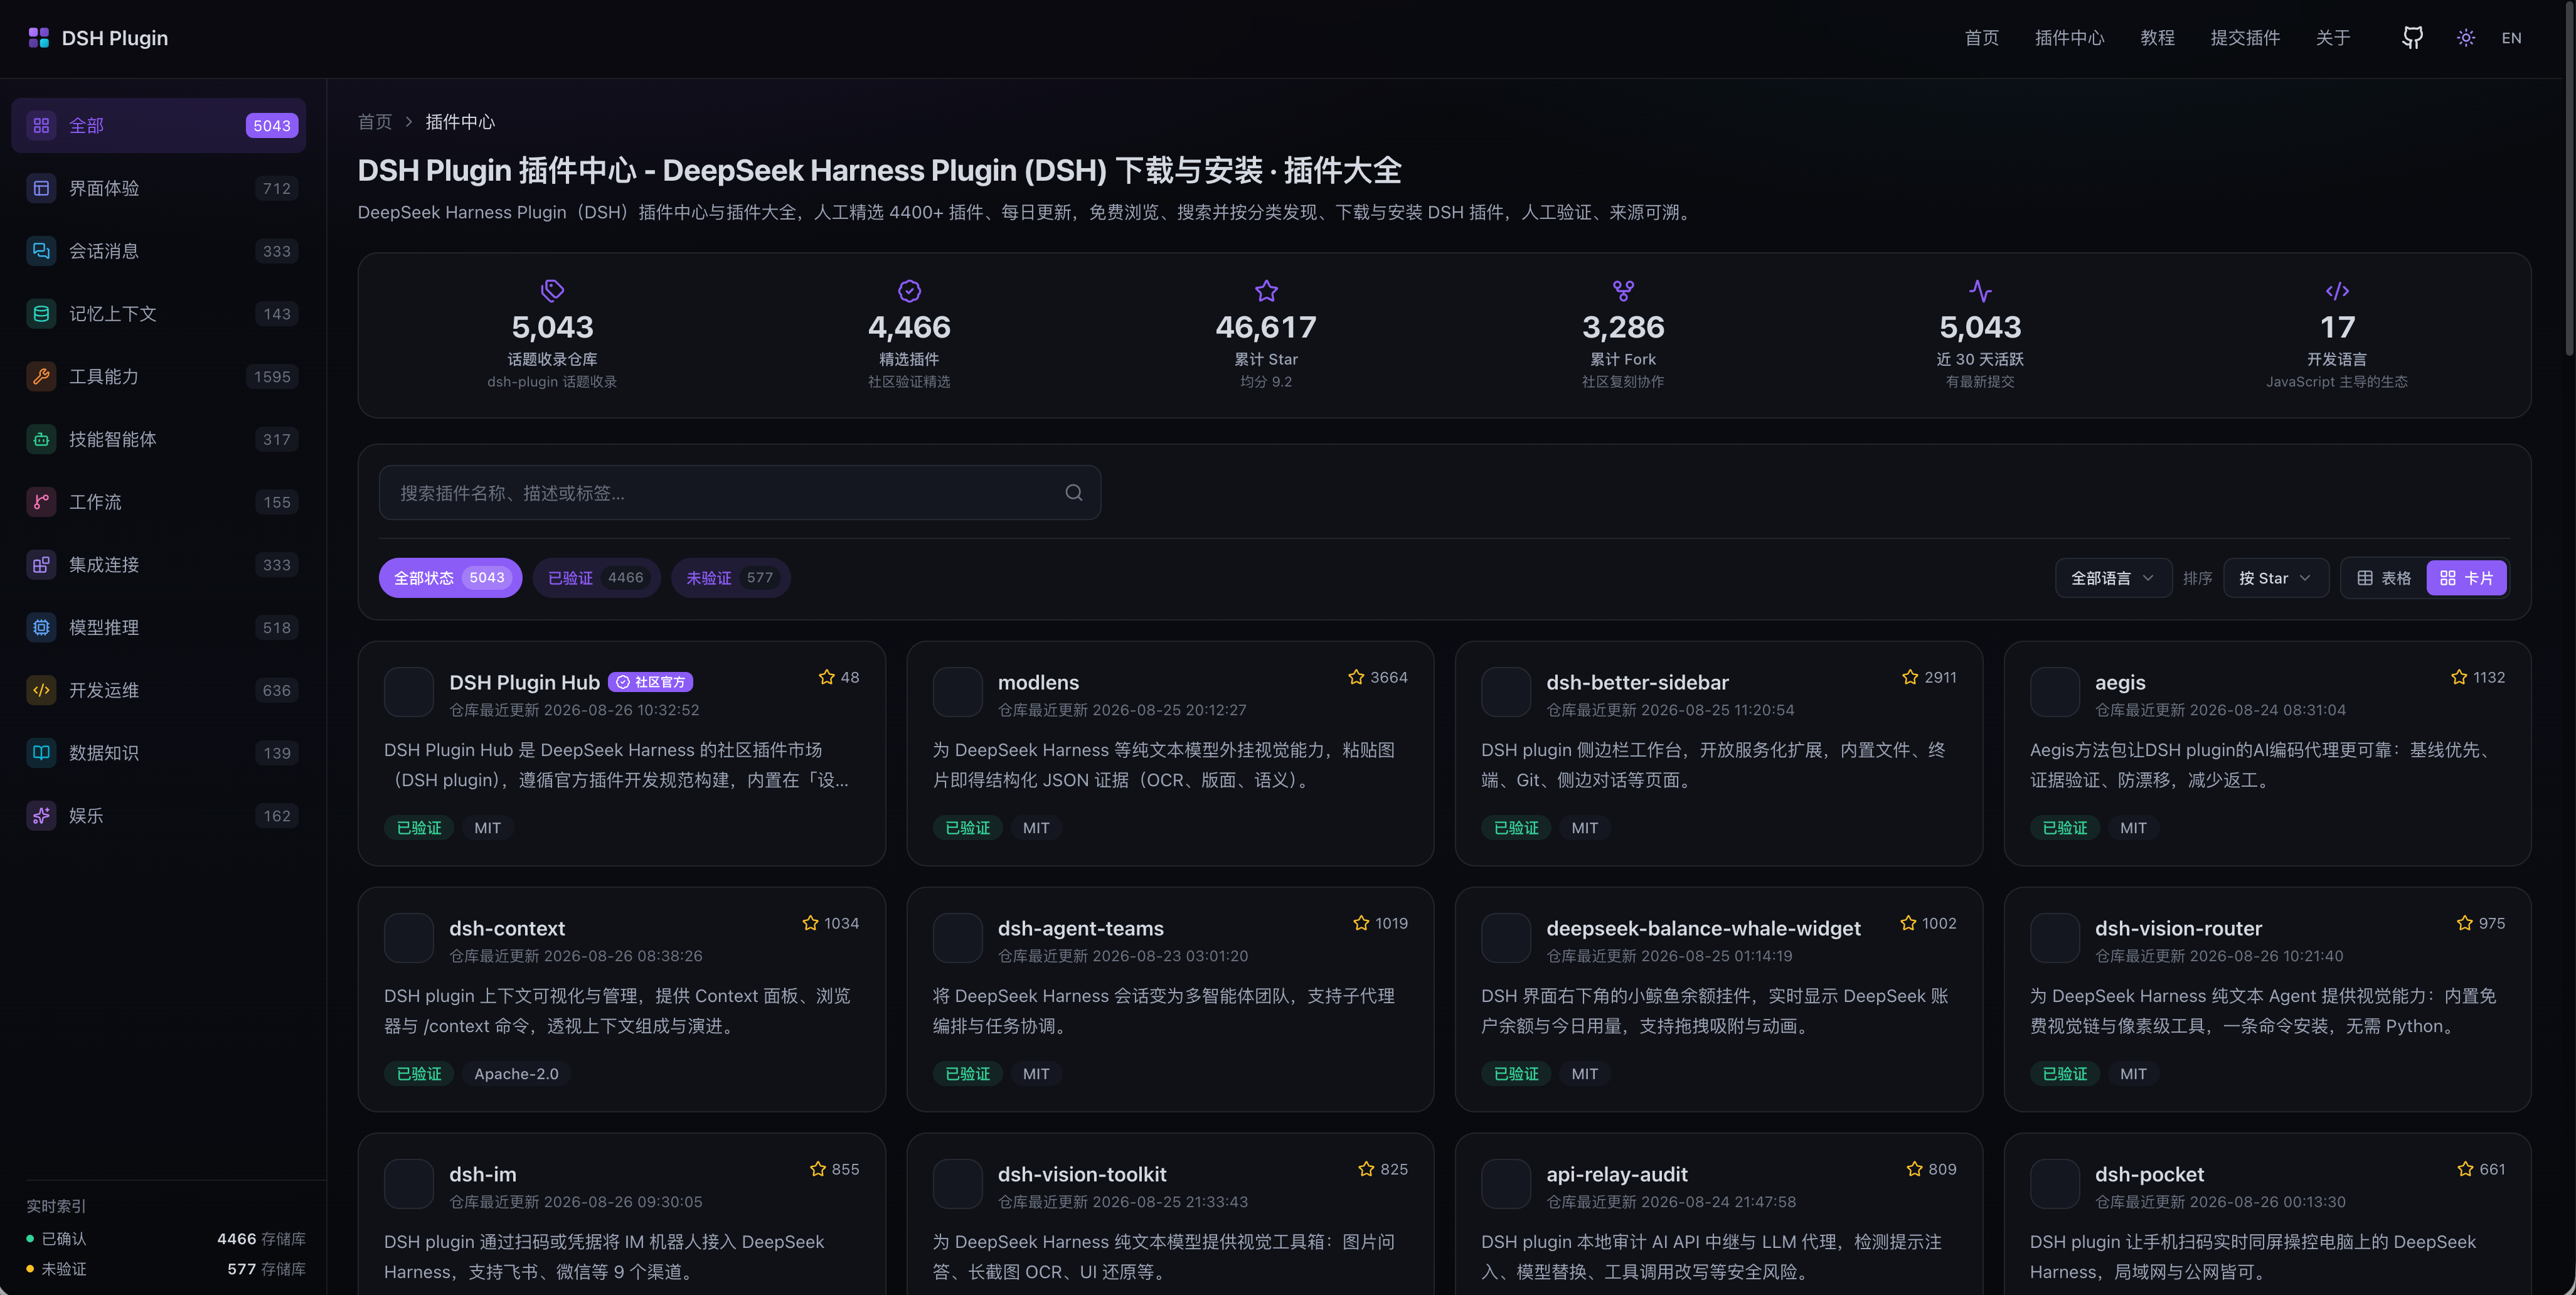Click the dsh-context card thumbnail
The width and height of the screenshot is (2576, 1295).
click(x=409, y=938)
